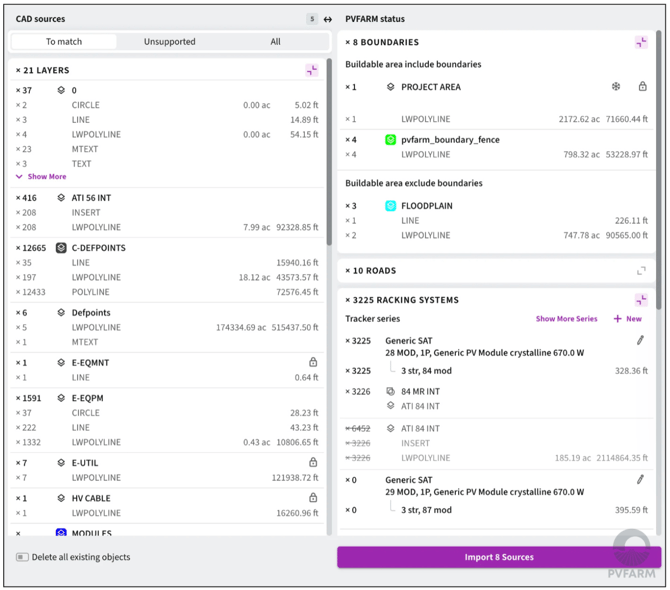Switch to the Unsupported tab
The height and width of the screenshot is (590, 670).
point(170,41)
